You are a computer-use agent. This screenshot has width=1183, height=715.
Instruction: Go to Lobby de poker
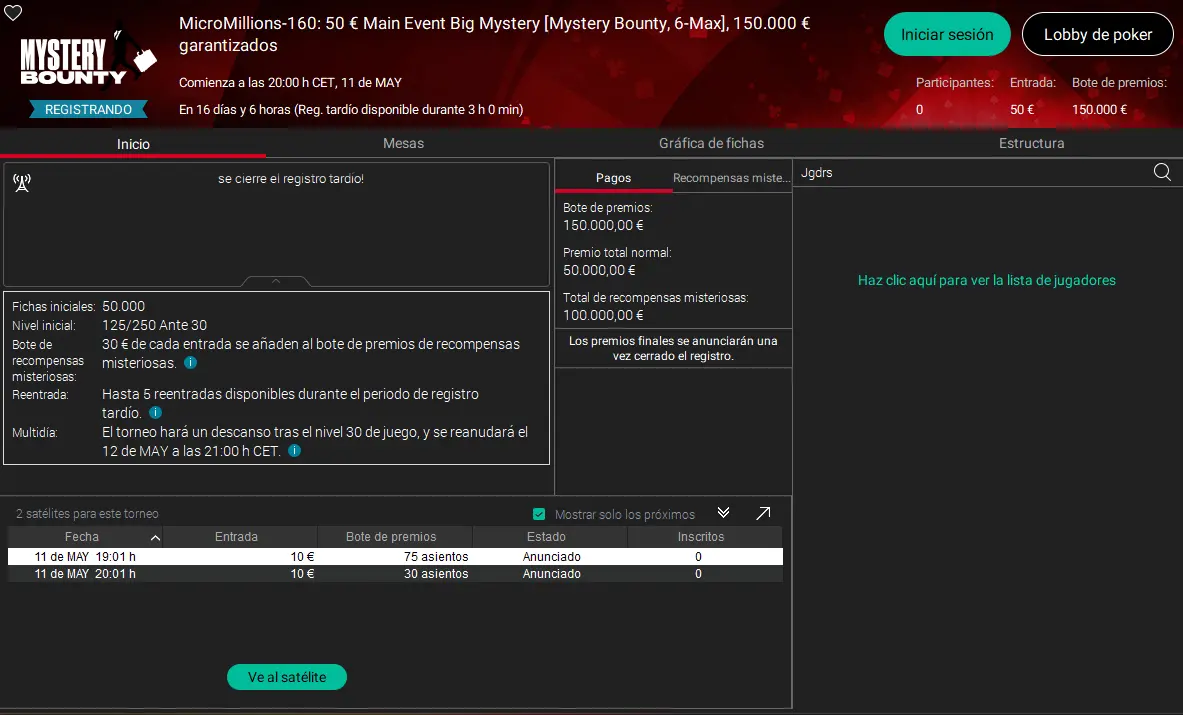[x=1097, y=34]
